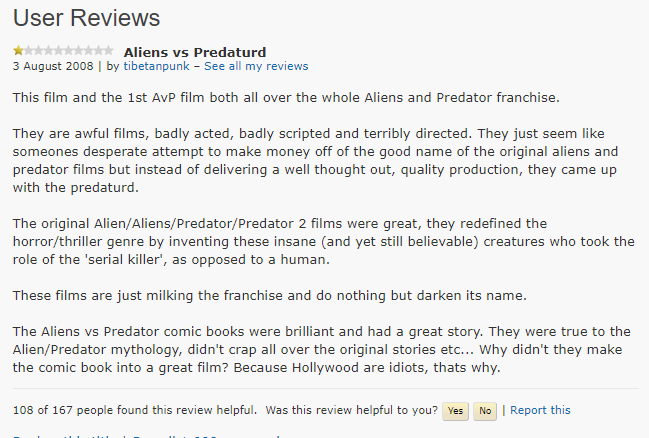The image size is (649, 438).
Task: Follow the 'See all my reviews' link
Action: (256, 66)
